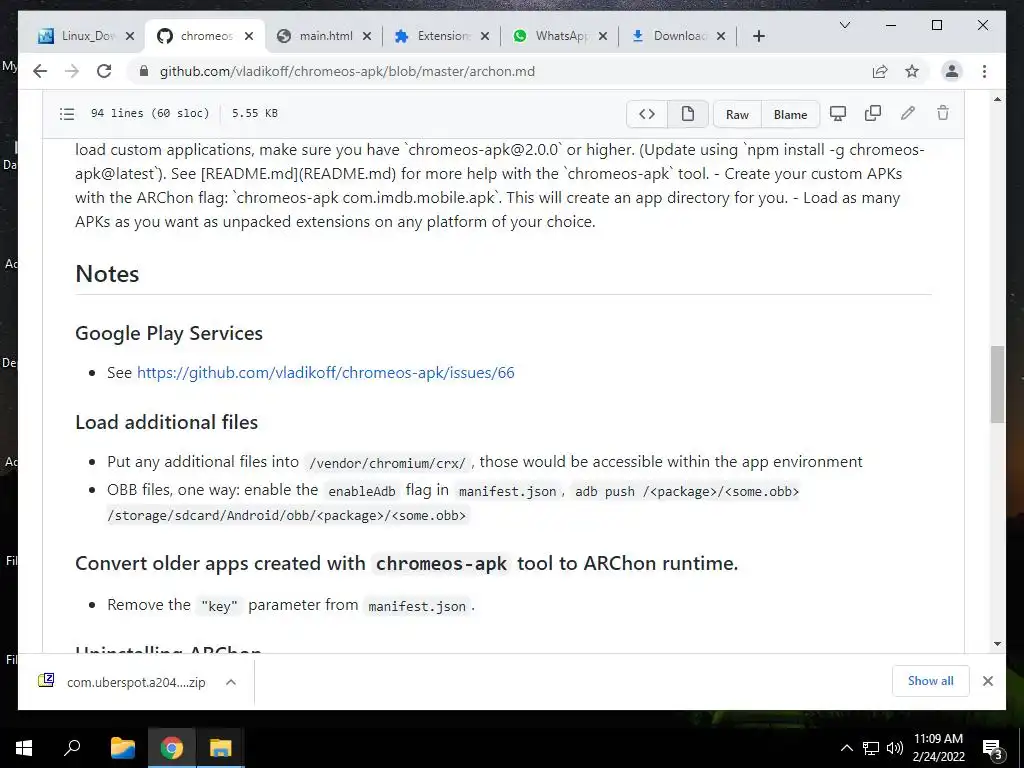Close the WhatsApp tab
Screen dimensions: 1024x768
[603, 36]
